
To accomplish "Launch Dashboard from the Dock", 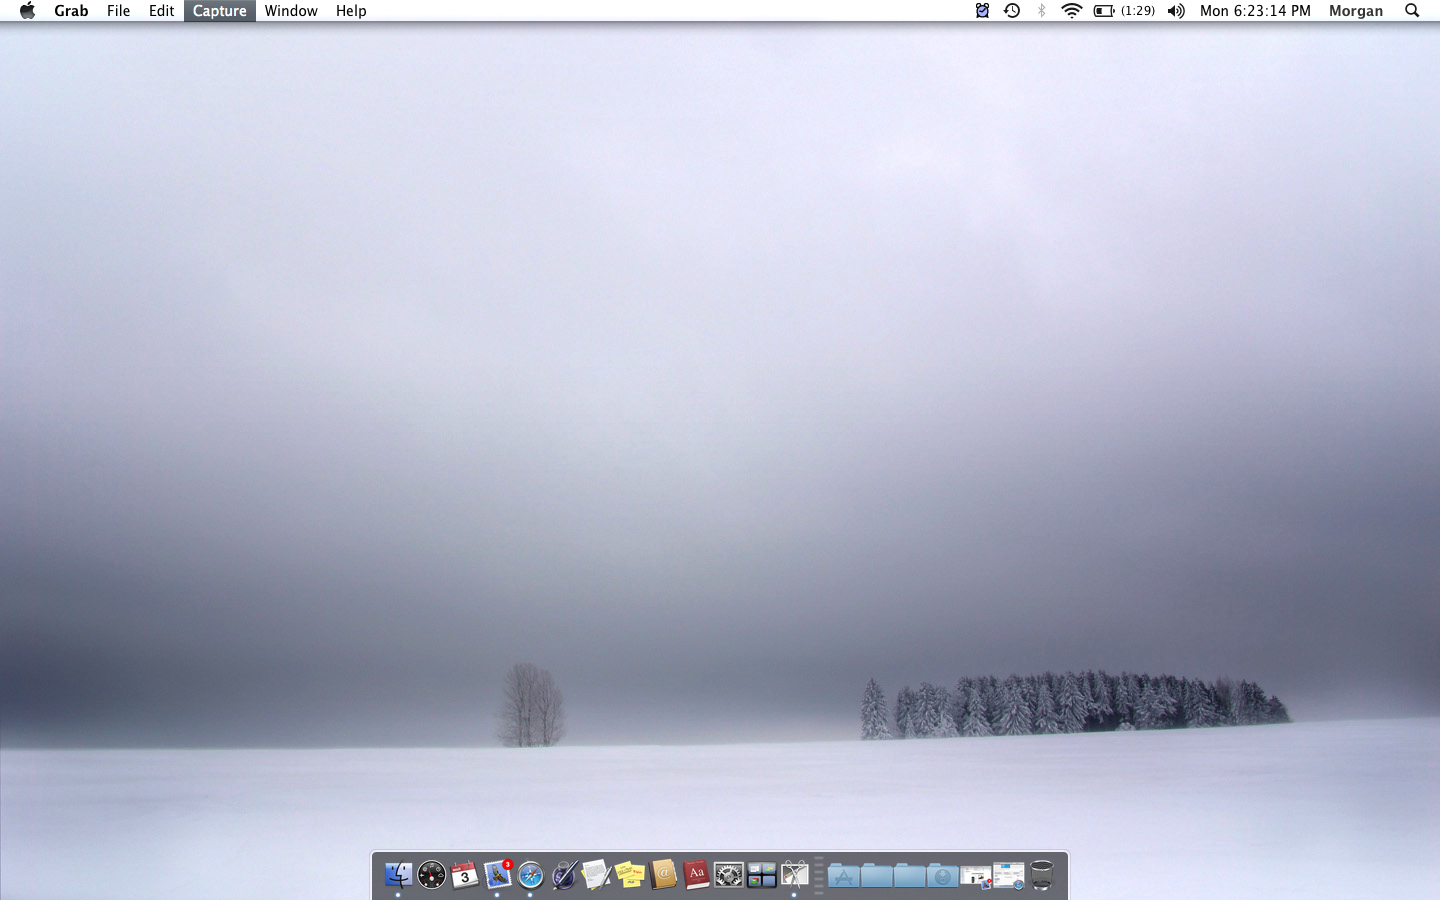I will [x=431, y=875].
